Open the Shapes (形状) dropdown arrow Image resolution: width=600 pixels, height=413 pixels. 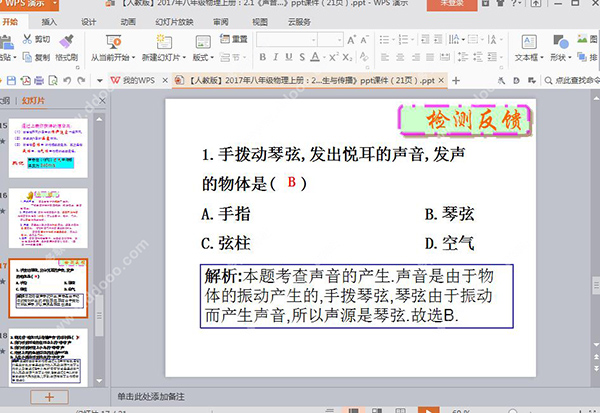(x=570, y=58)
